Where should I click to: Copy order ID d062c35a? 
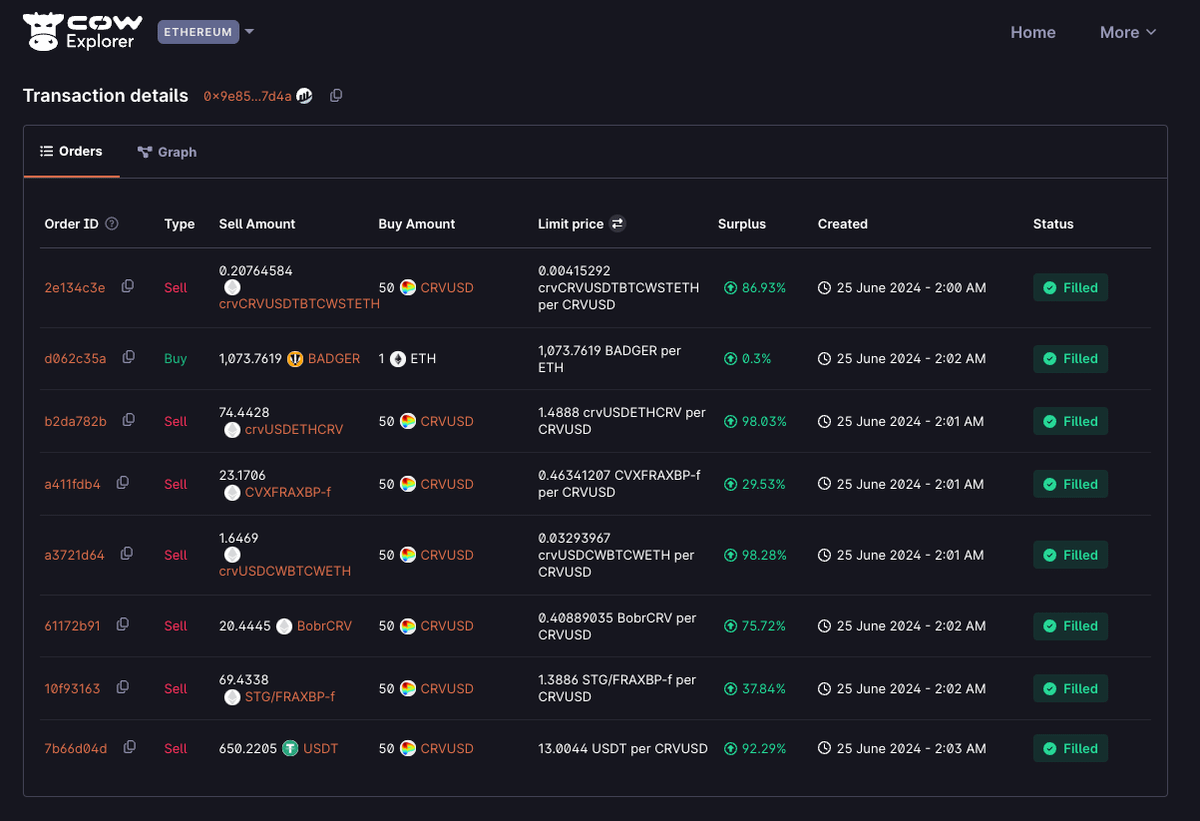129,358
